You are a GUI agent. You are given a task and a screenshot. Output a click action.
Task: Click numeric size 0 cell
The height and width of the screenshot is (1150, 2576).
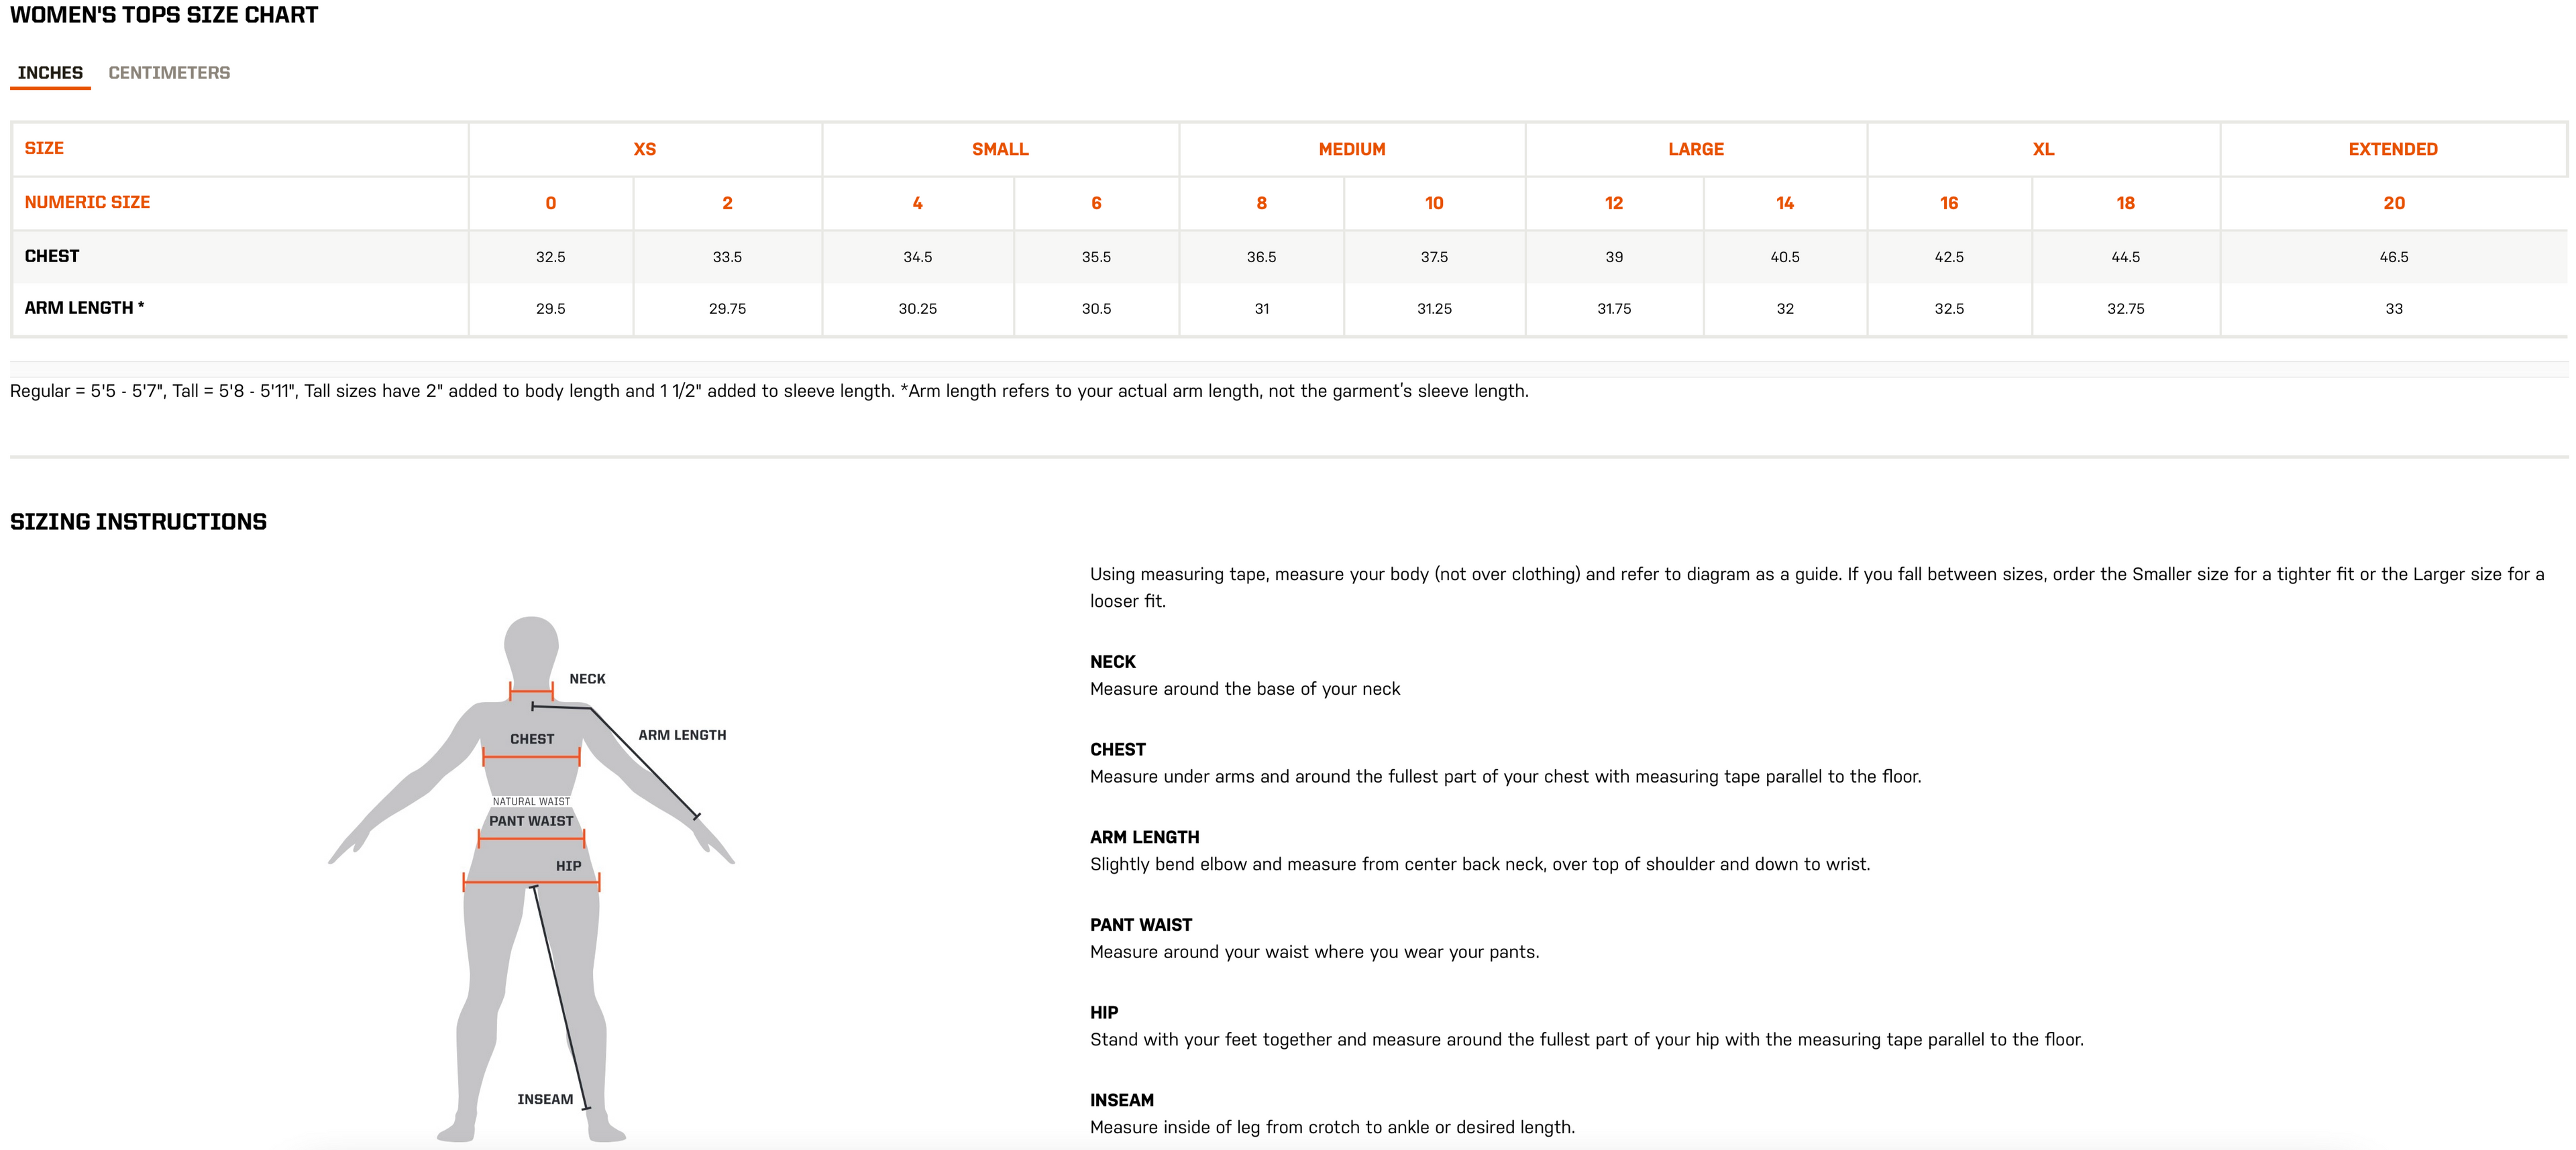(x=551, y=203)
